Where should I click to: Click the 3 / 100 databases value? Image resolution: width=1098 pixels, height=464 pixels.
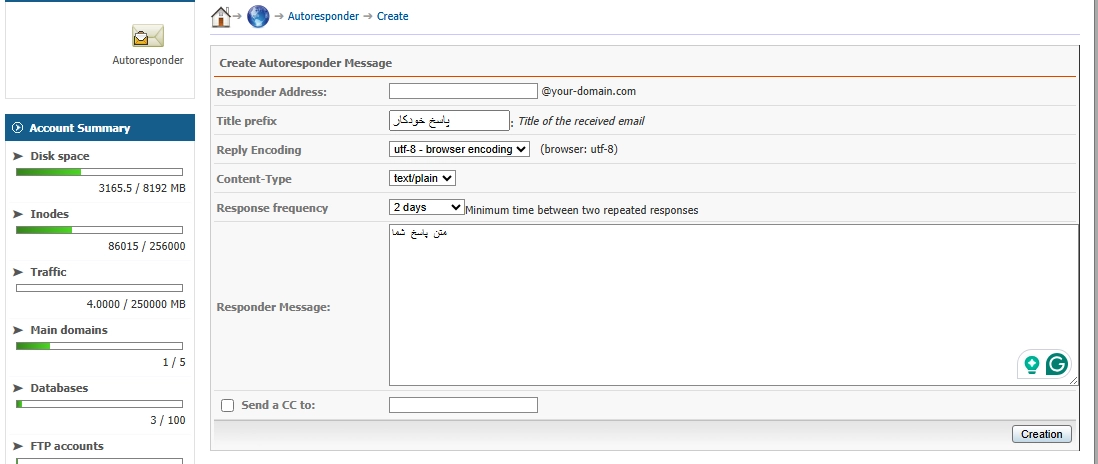coord(168,421)
